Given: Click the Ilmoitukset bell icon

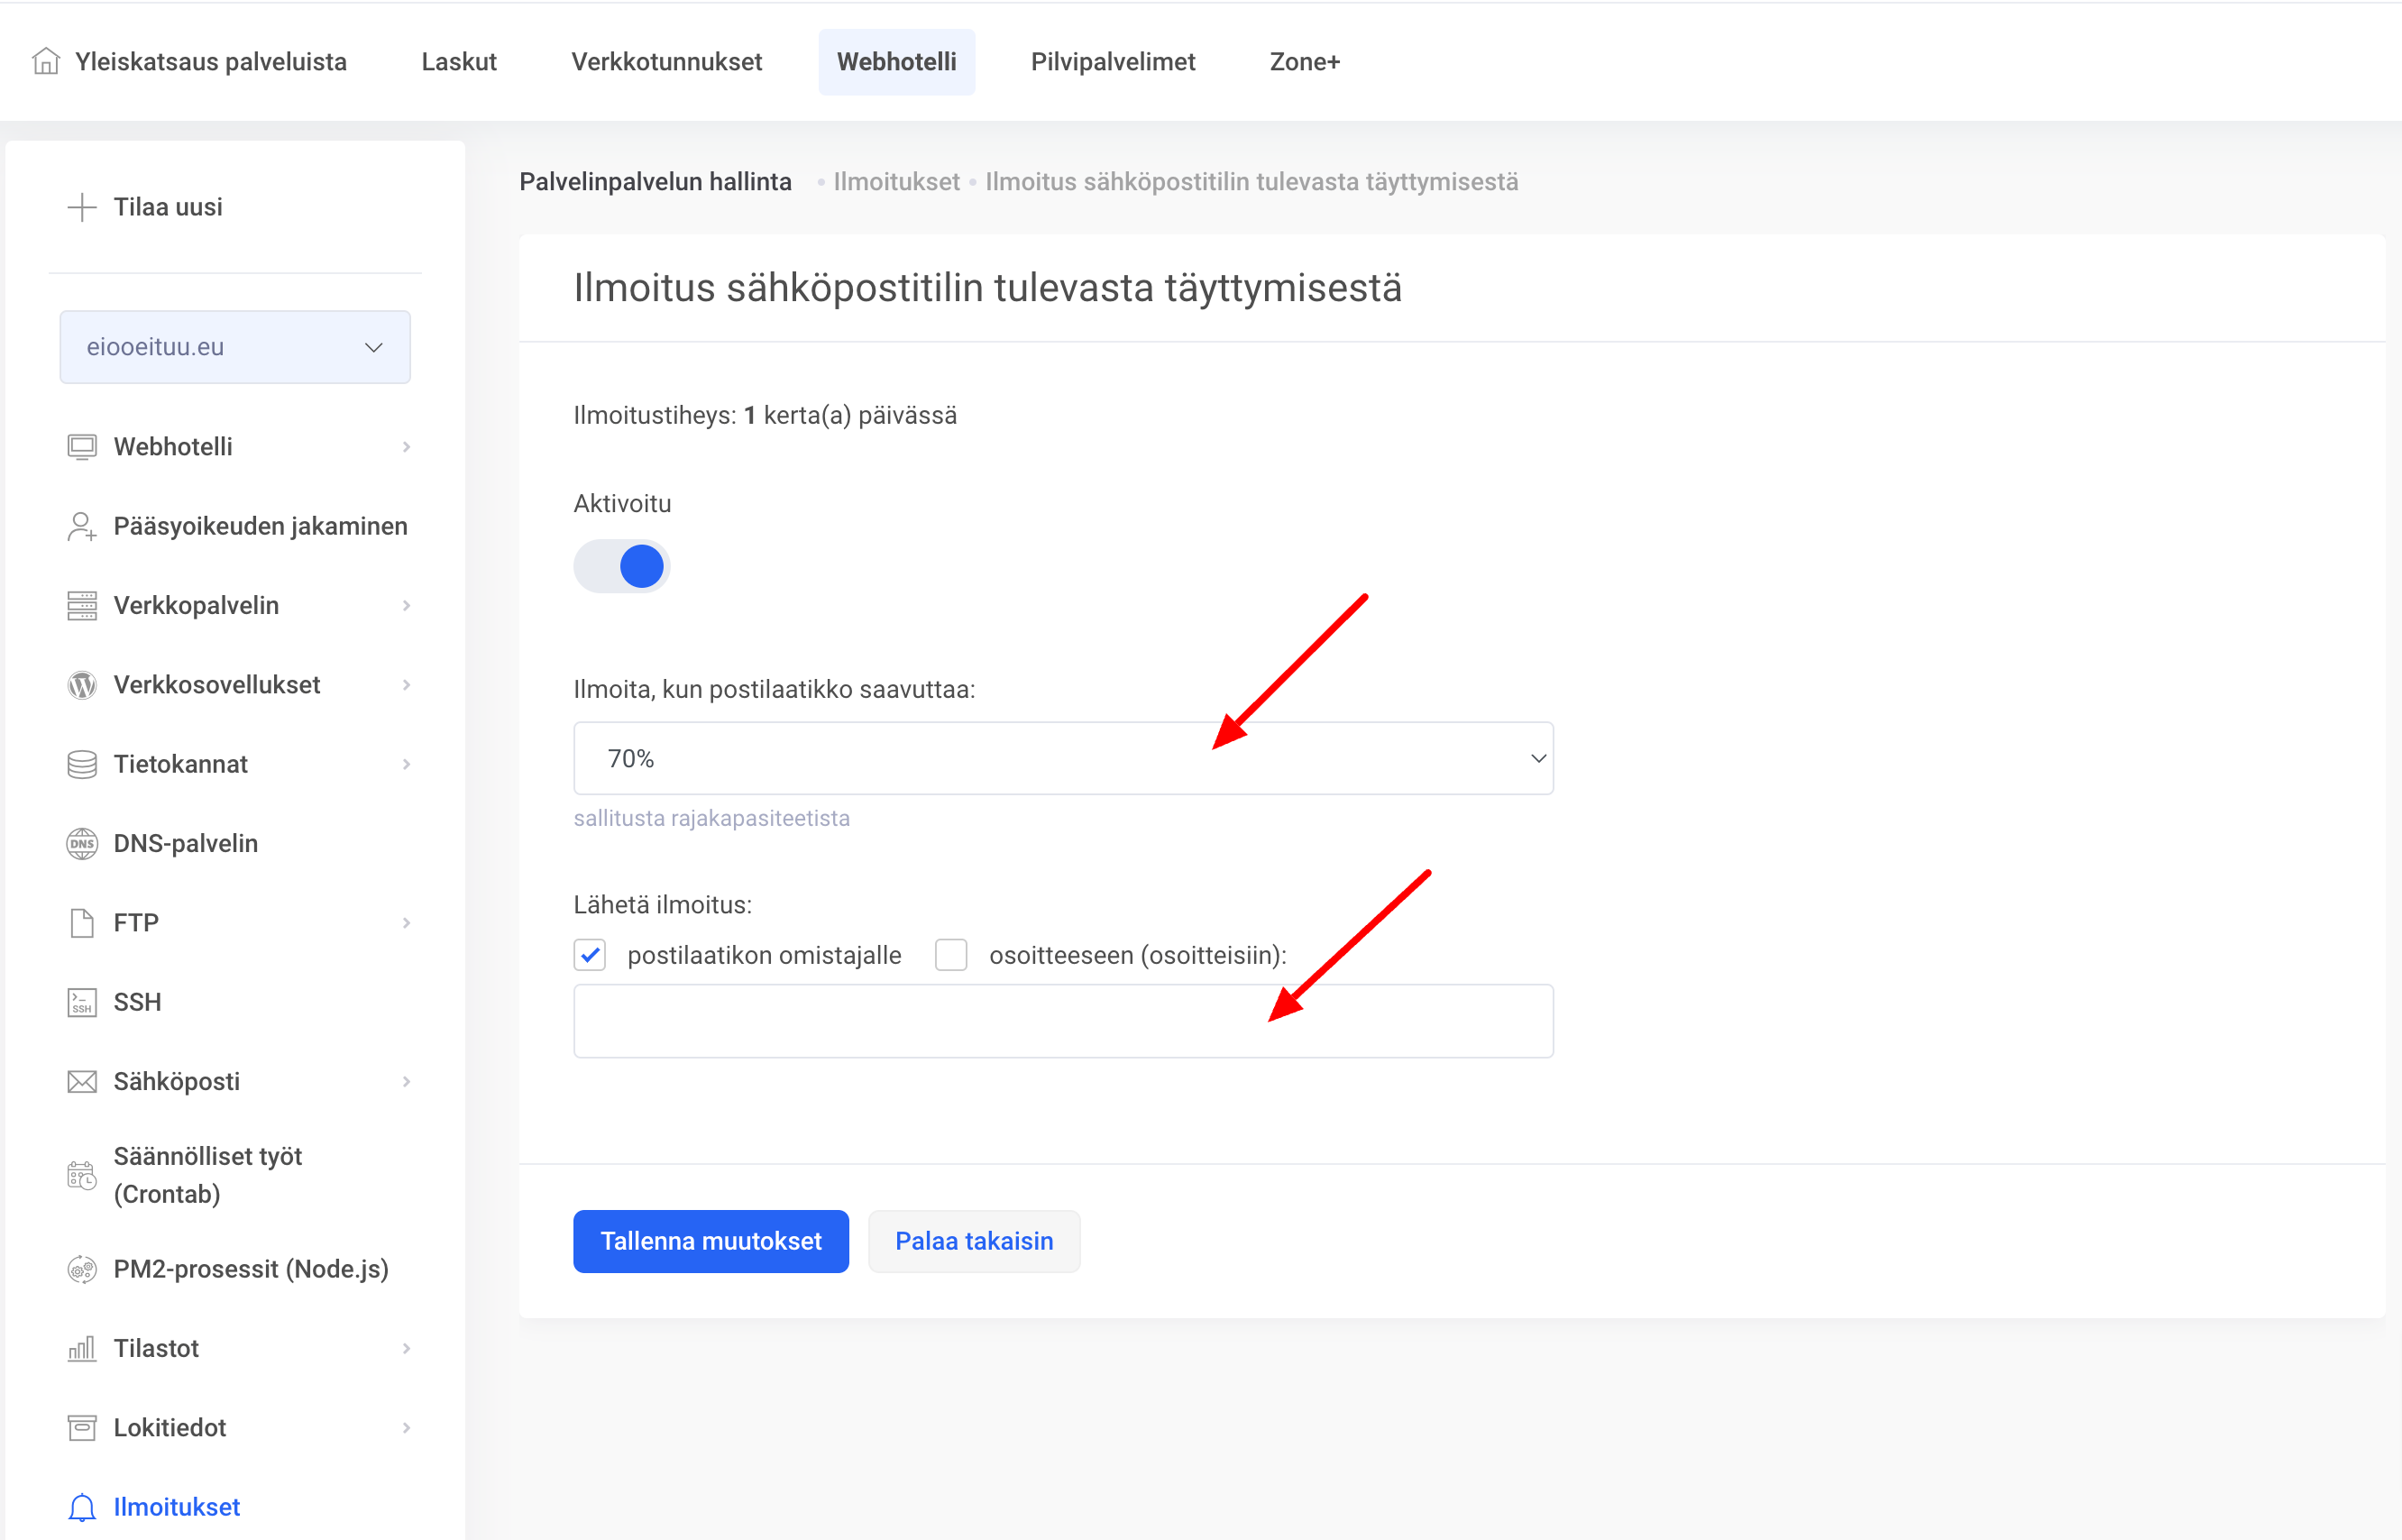Looking at the screenshot, I should point(82,1507).
